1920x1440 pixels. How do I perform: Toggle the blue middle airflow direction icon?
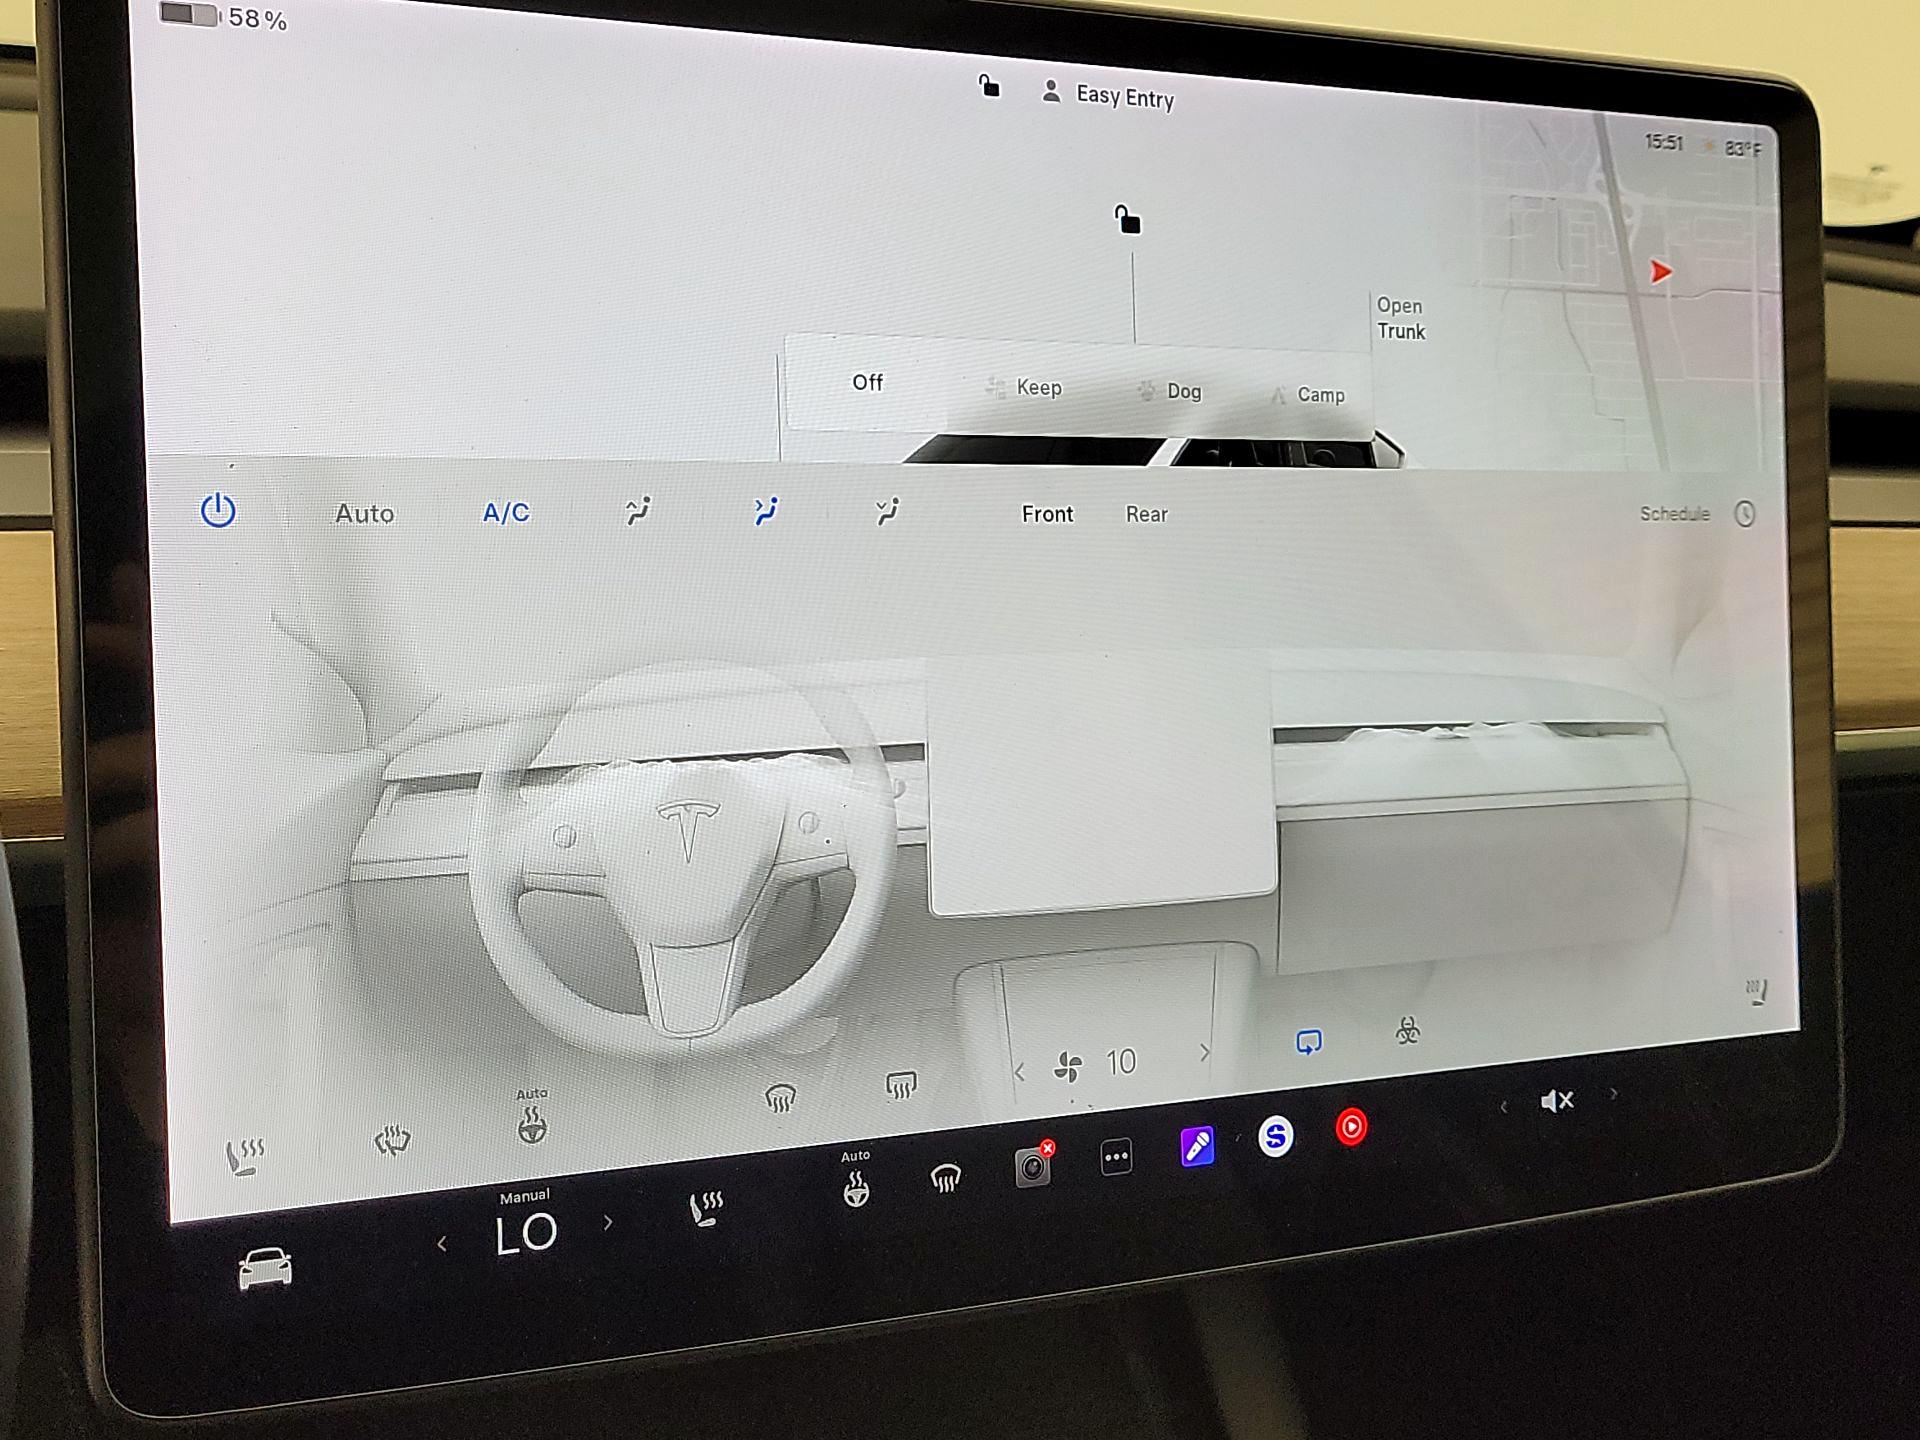click(x=765, y=511)
